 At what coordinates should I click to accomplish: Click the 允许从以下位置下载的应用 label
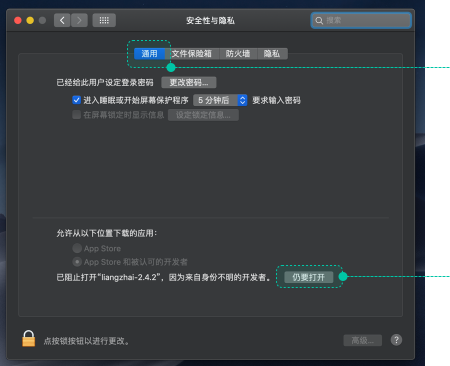click(x=106, y=233)
